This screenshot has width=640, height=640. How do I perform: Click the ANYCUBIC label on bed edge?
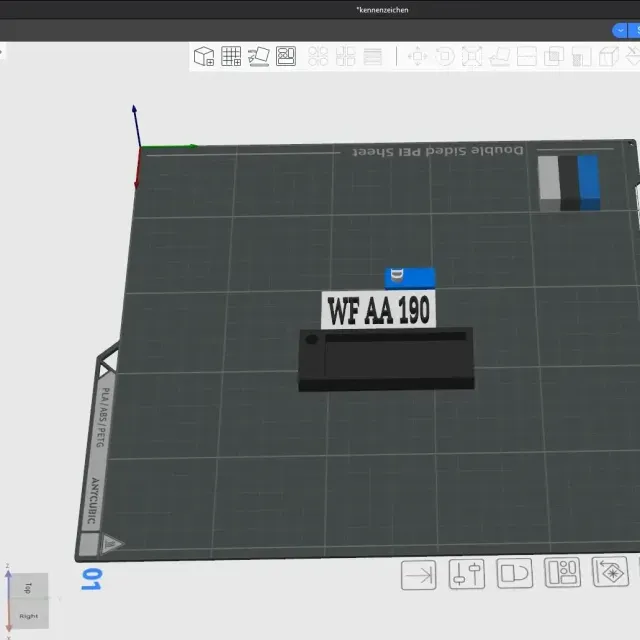(x=93, y=501)
